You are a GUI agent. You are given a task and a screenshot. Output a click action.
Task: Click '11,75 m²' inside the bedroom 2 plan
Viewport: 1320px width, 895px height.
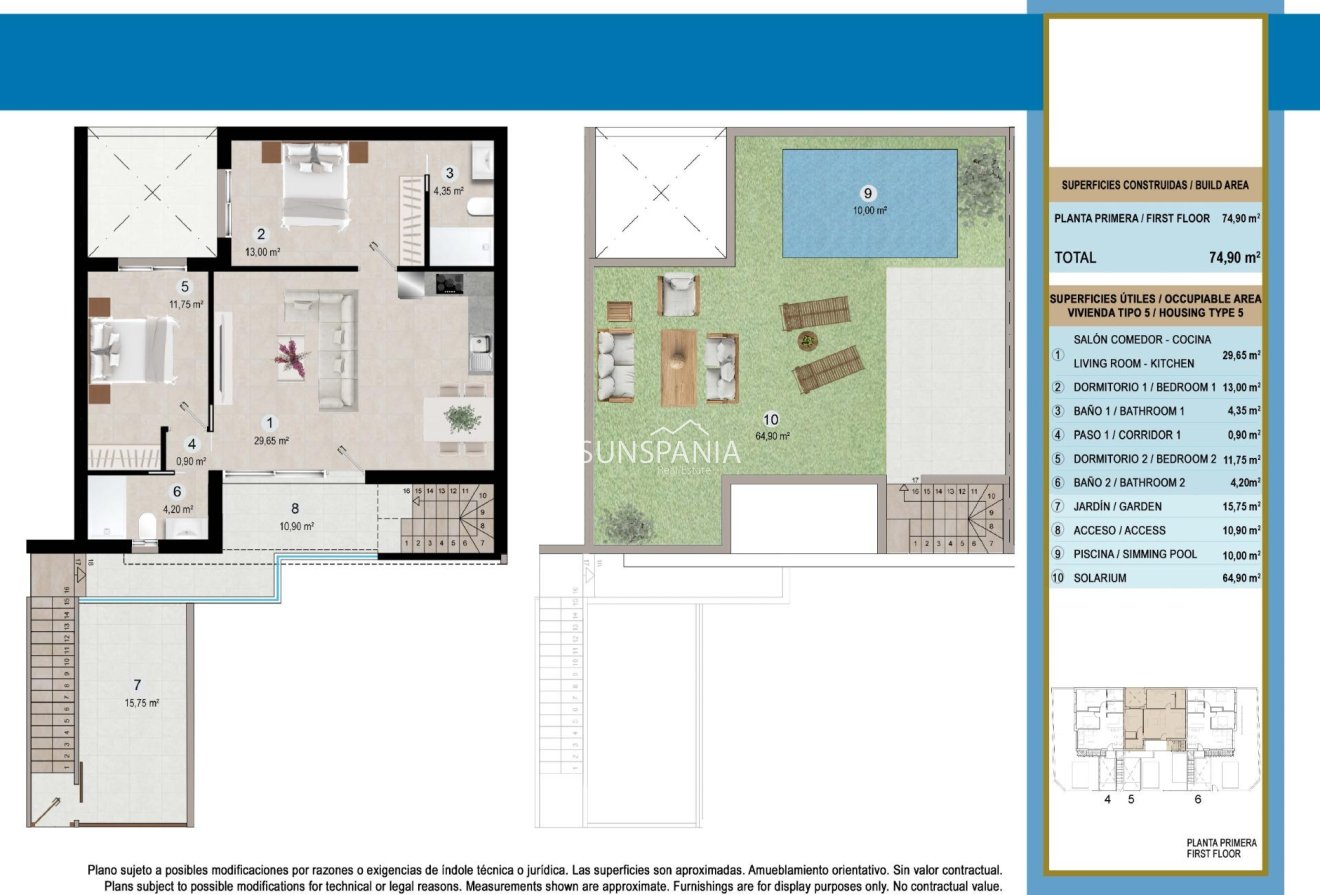(187, 304)
